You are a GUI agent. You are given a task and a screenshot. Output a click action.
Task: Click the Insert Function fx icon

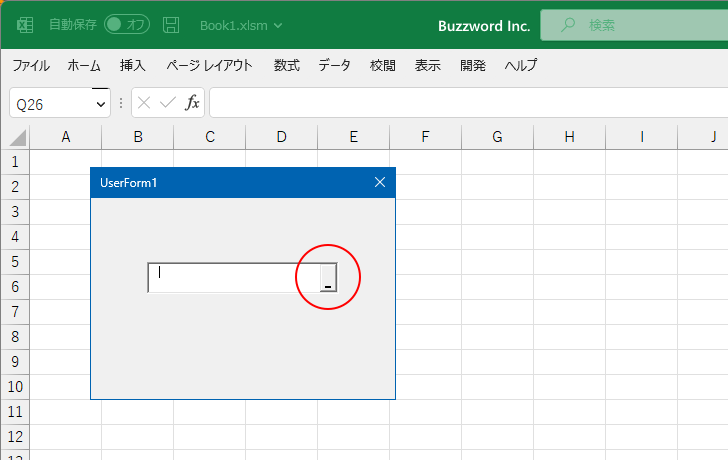(192, 103)
